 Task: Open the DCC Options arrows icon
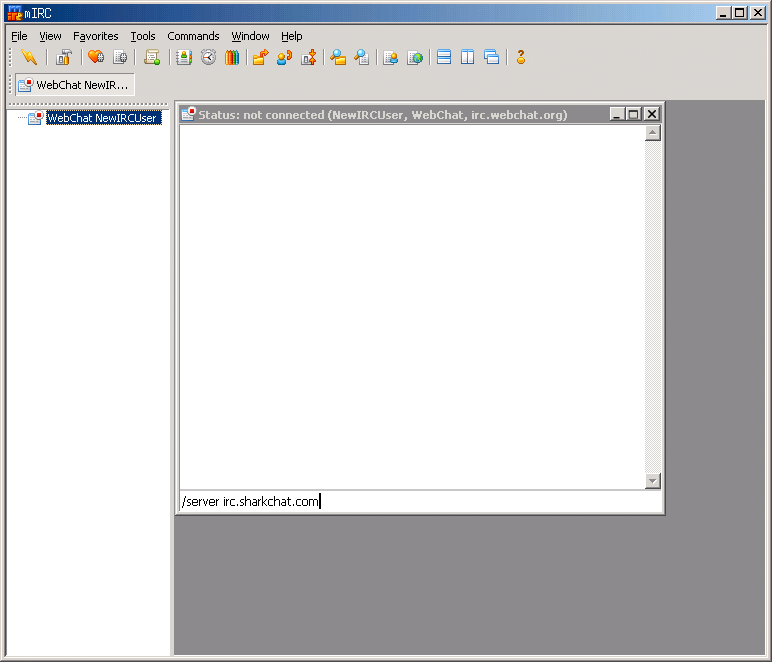tap(309, 57)
